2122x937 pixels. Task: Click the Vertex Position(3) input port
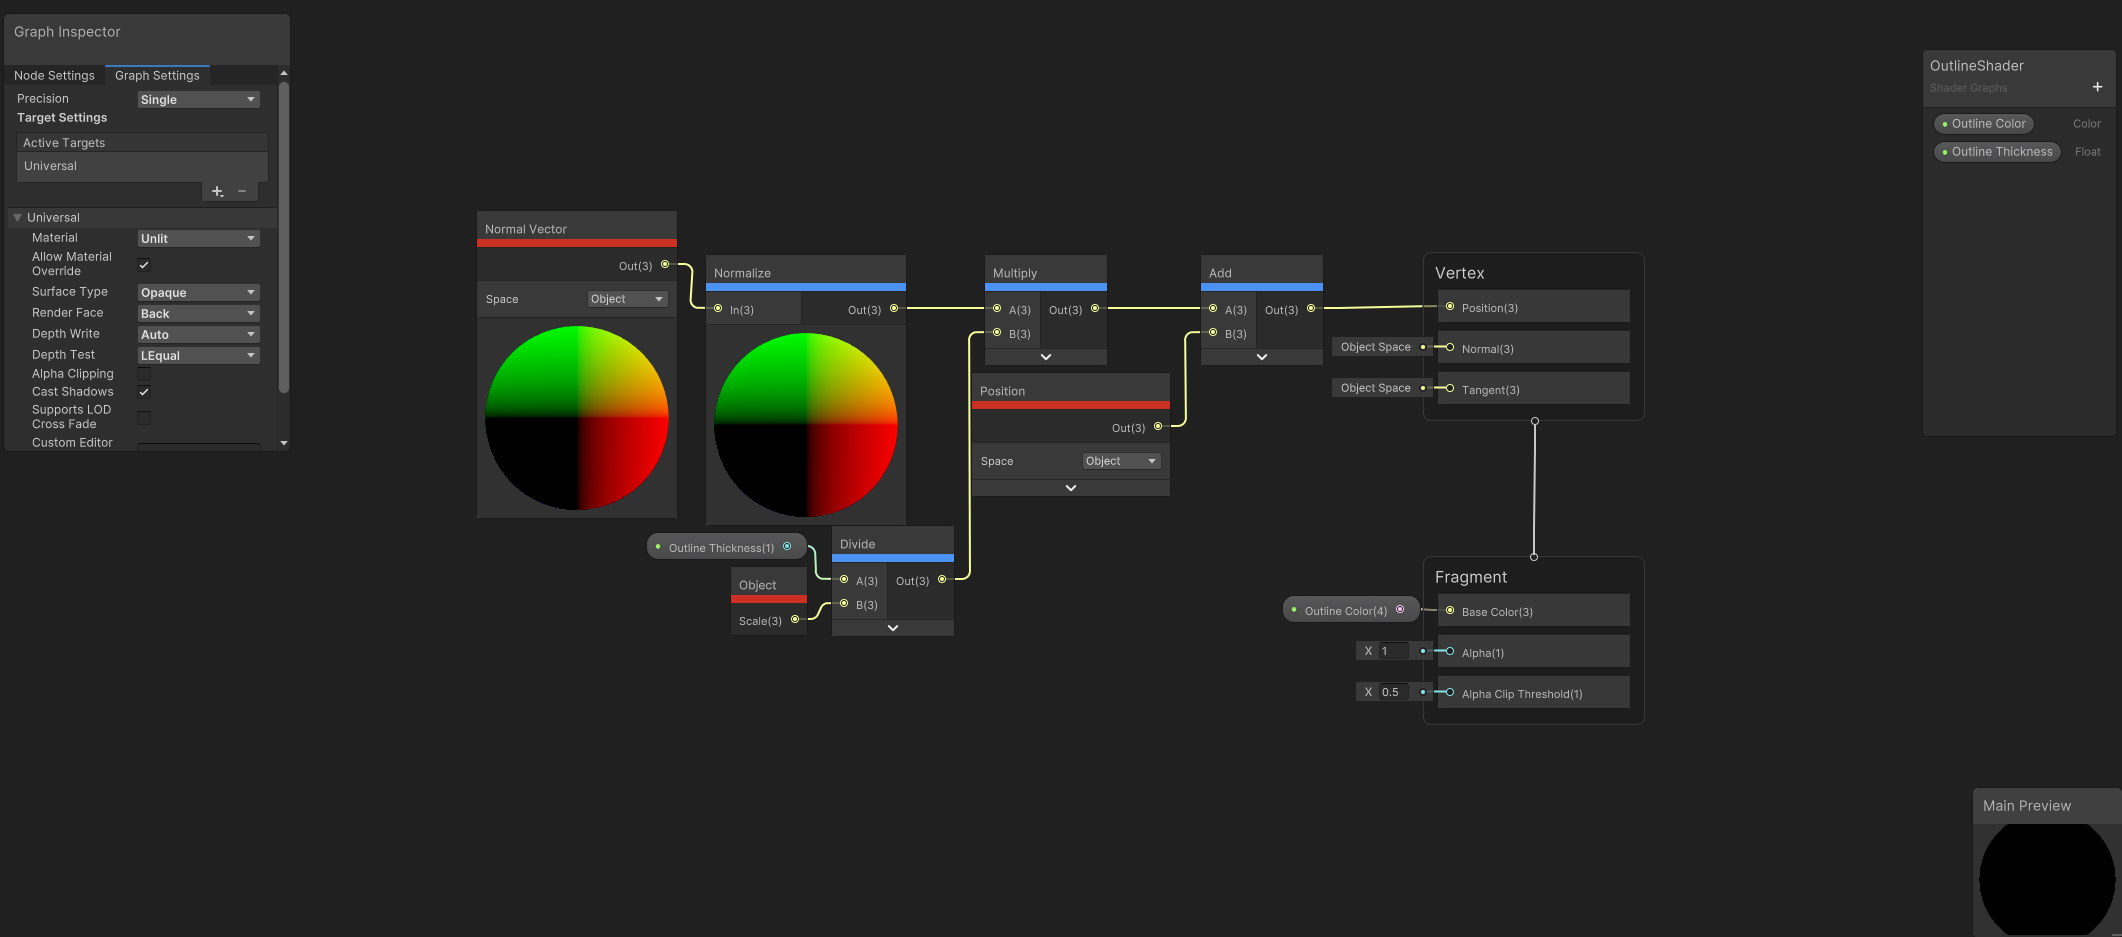(x=1450, y=307)
